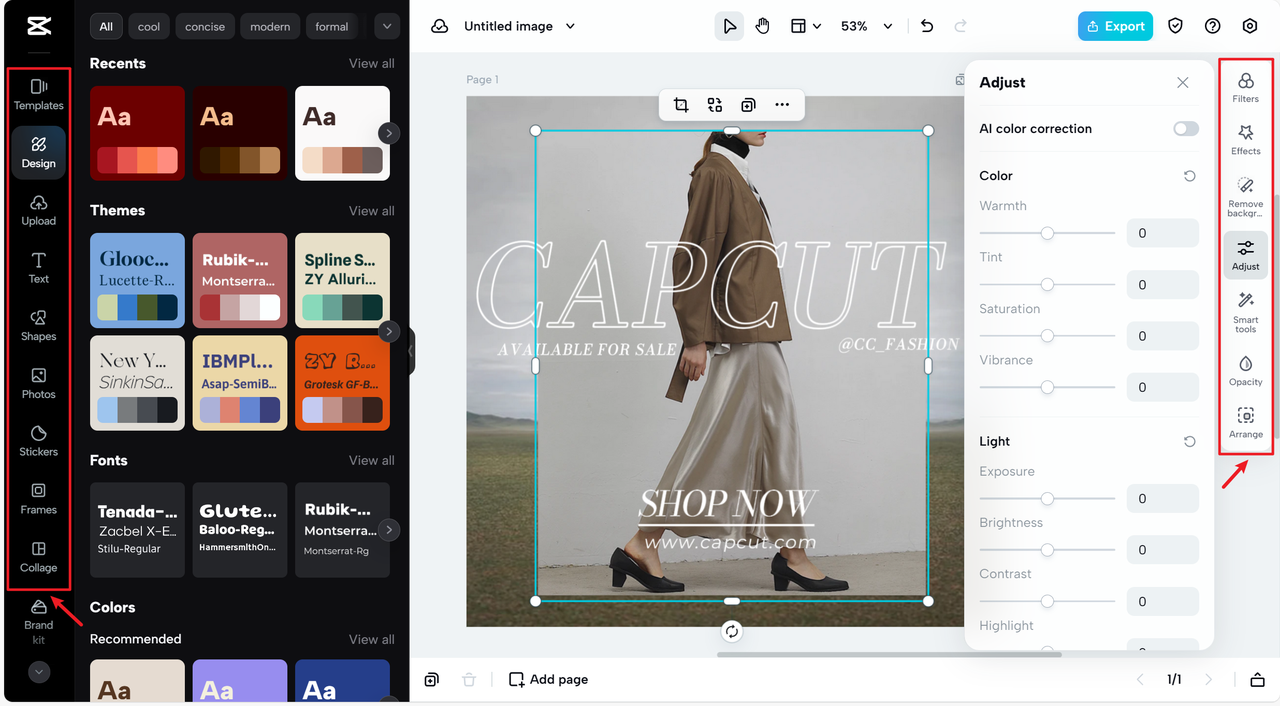The height and width of the screenshot is (706, 1280).
Task: Open the Effects tool
Action: (1246, 139)
